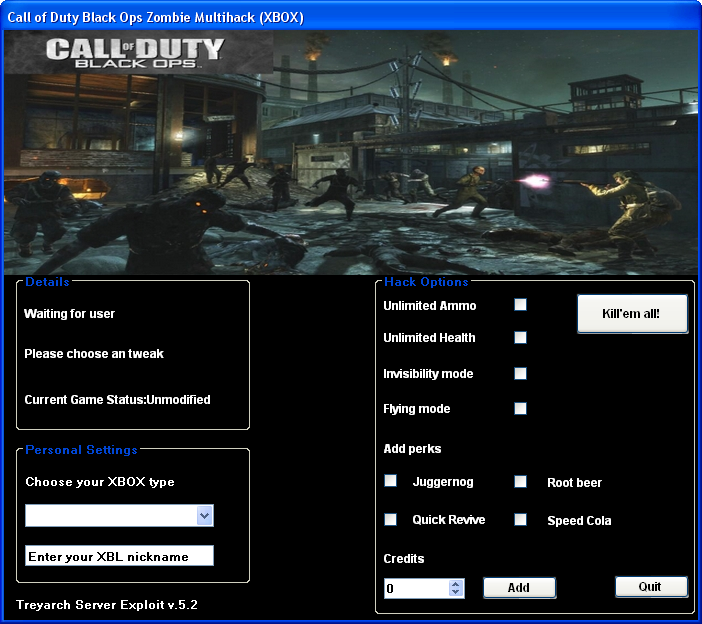Screen dimensions: 702x624
Task: Click 'Please choose an tweak' text
Action: point(94,354)
